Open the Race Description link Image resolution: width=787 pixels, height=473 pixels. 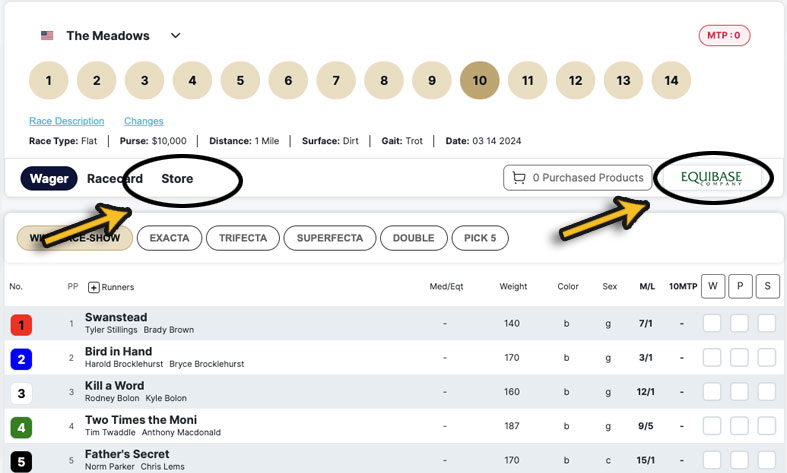click(66, 121)
